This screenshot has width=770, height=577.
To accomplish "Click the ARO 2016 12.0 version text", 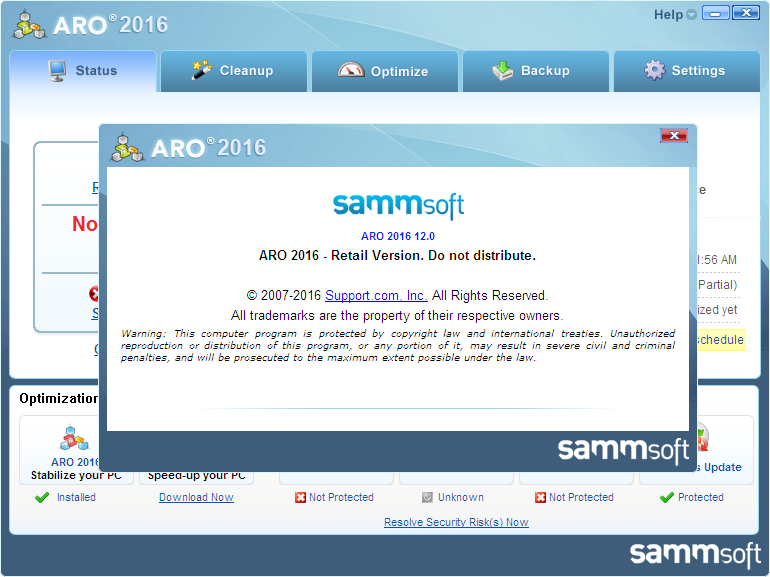I will click(x=398, y=236).
